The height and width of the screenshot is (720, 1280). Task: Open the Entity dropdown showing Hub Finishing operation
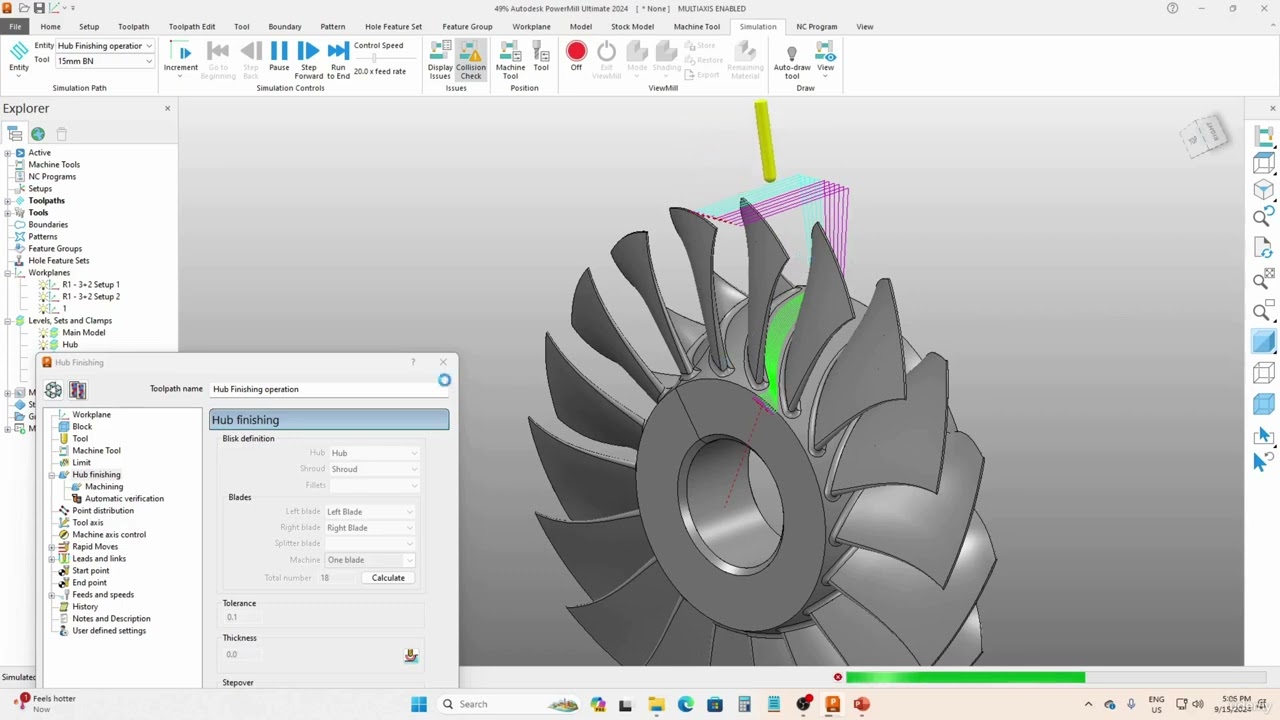pos(105,46)
